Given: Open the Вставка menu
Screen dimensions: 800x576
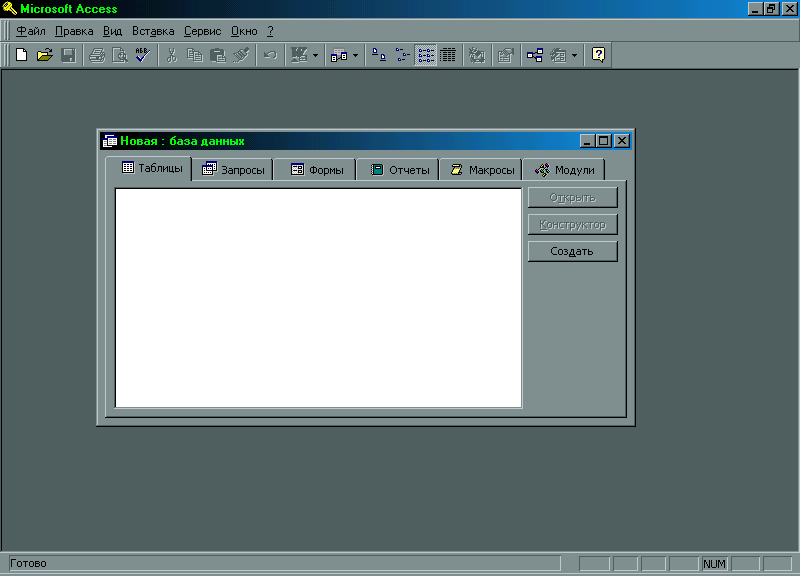Looking at the screenshot, I should coord(153,31).
